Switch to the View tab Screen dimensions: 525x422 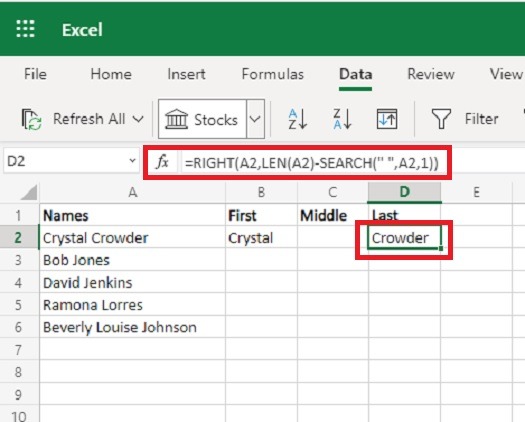click(x=506, y=74)
